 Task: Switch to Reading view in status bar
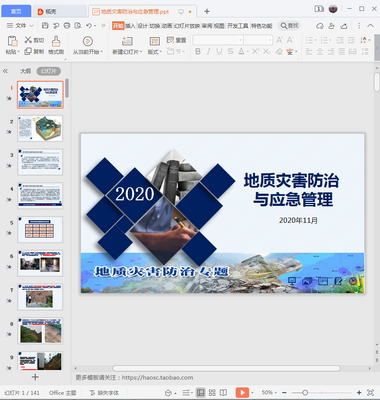pos(223,393)
